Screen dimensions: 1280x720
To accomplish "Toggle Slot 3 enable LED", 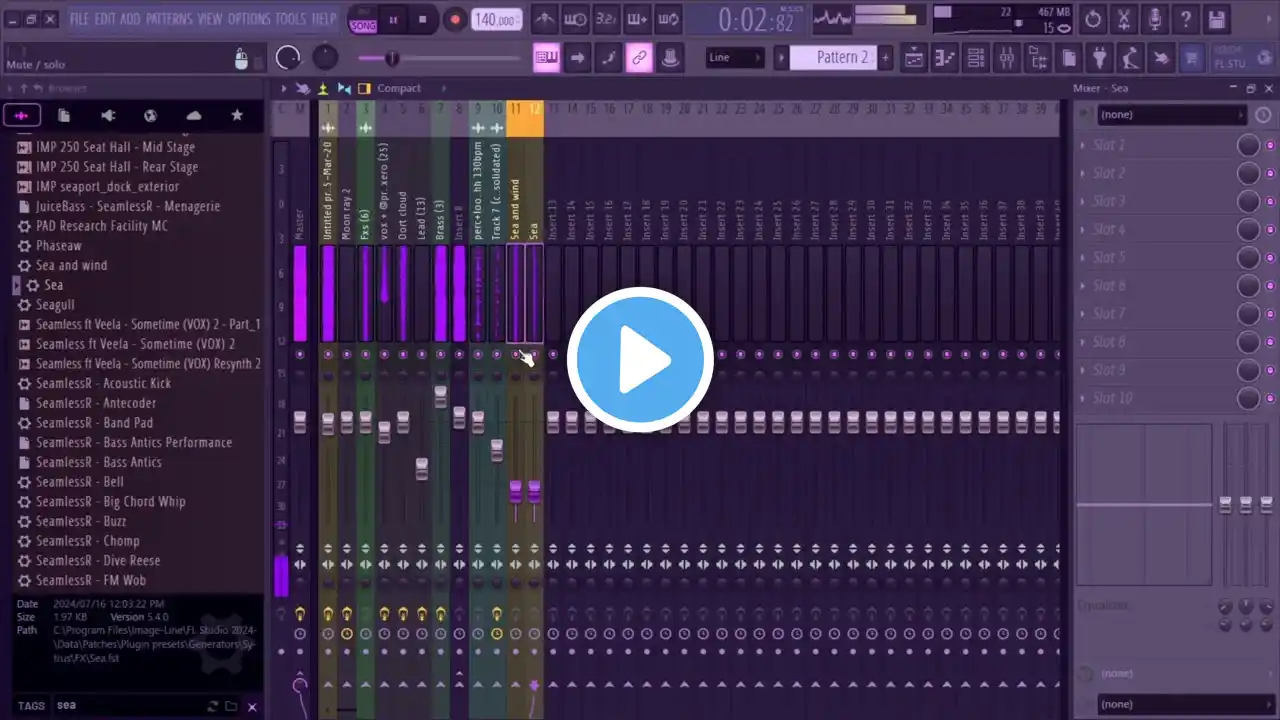I will [x=1270, y=202].
